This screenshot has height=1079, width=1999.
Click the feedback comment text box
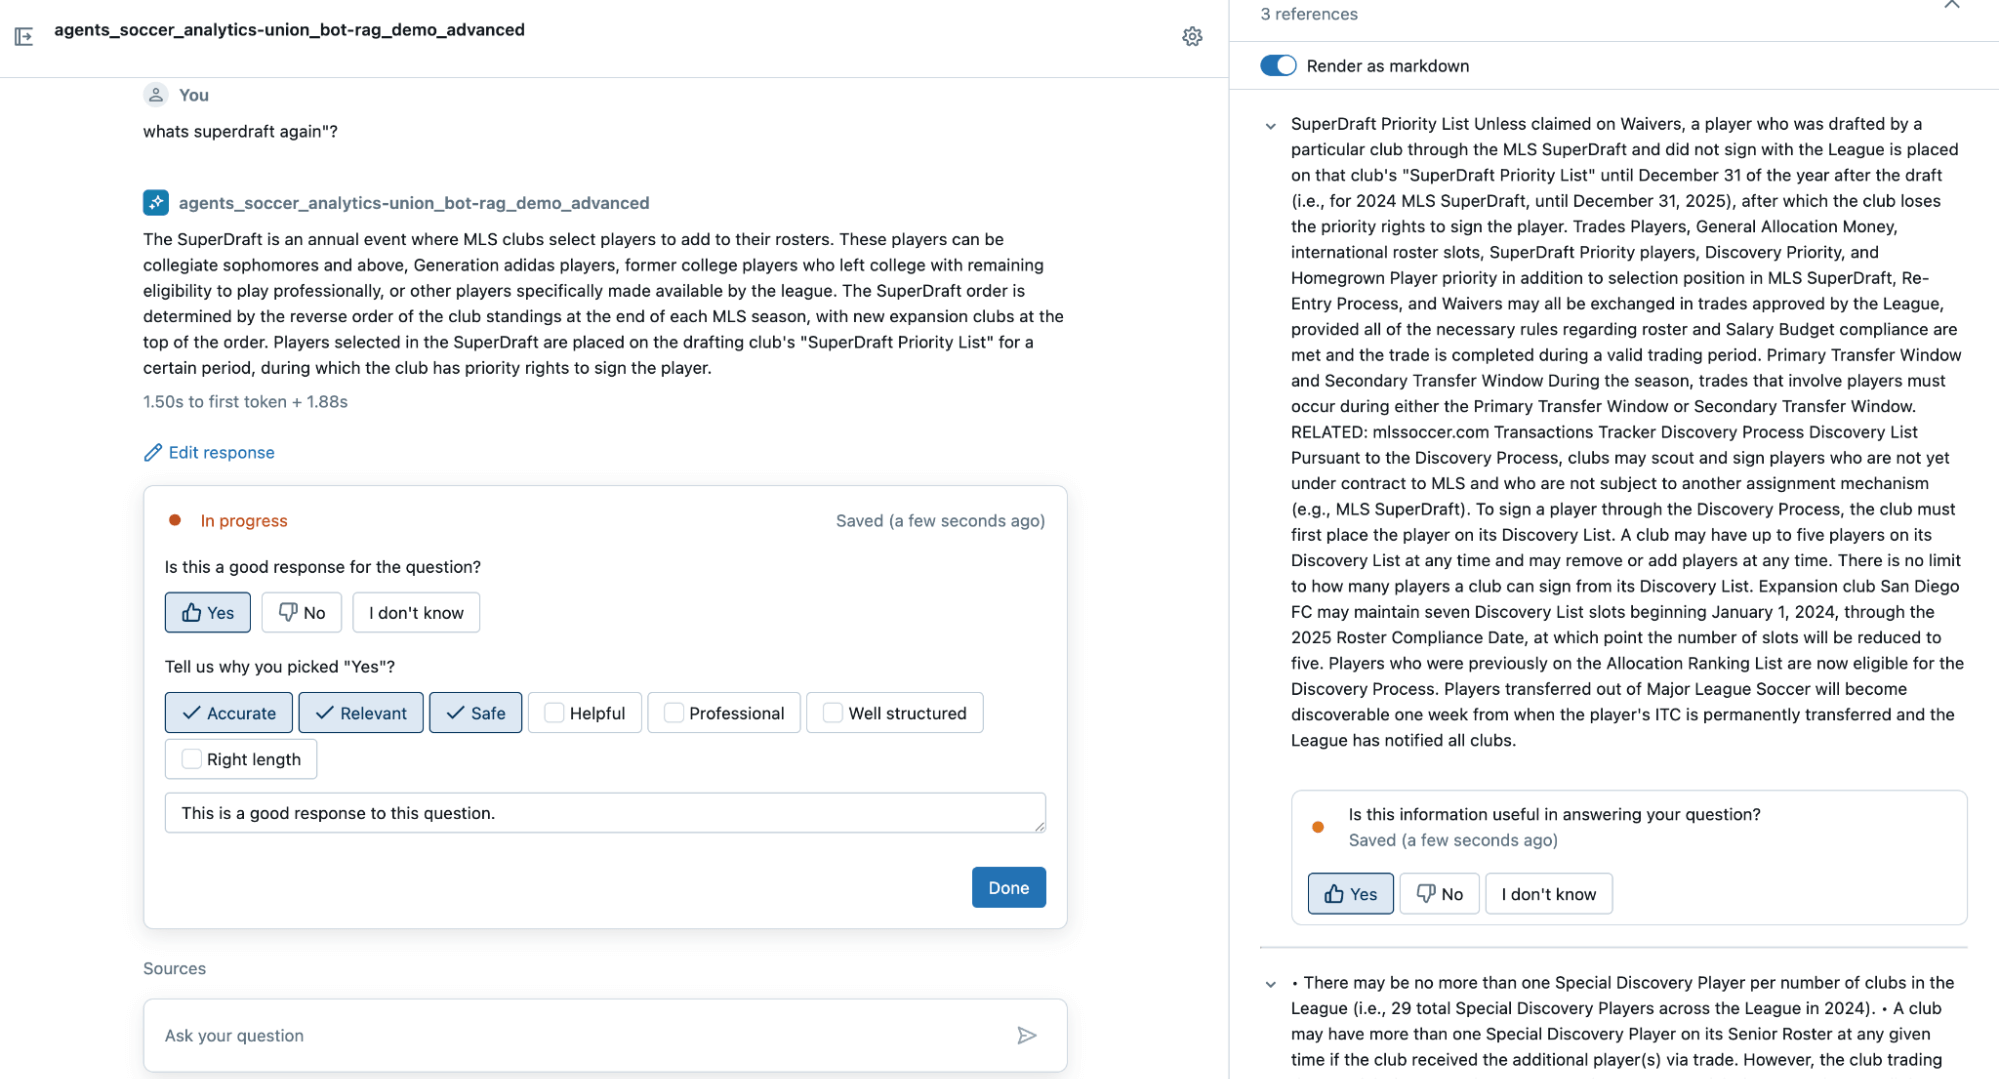click(604, 813)
